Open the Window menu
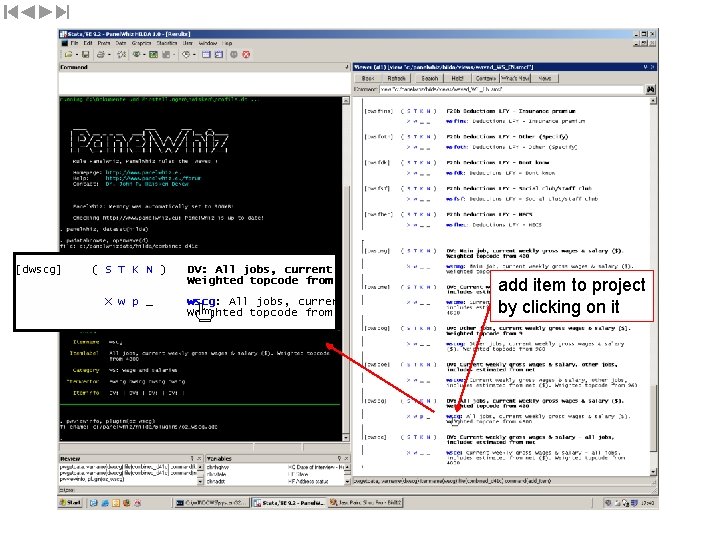720x540 pixels. 208,43
